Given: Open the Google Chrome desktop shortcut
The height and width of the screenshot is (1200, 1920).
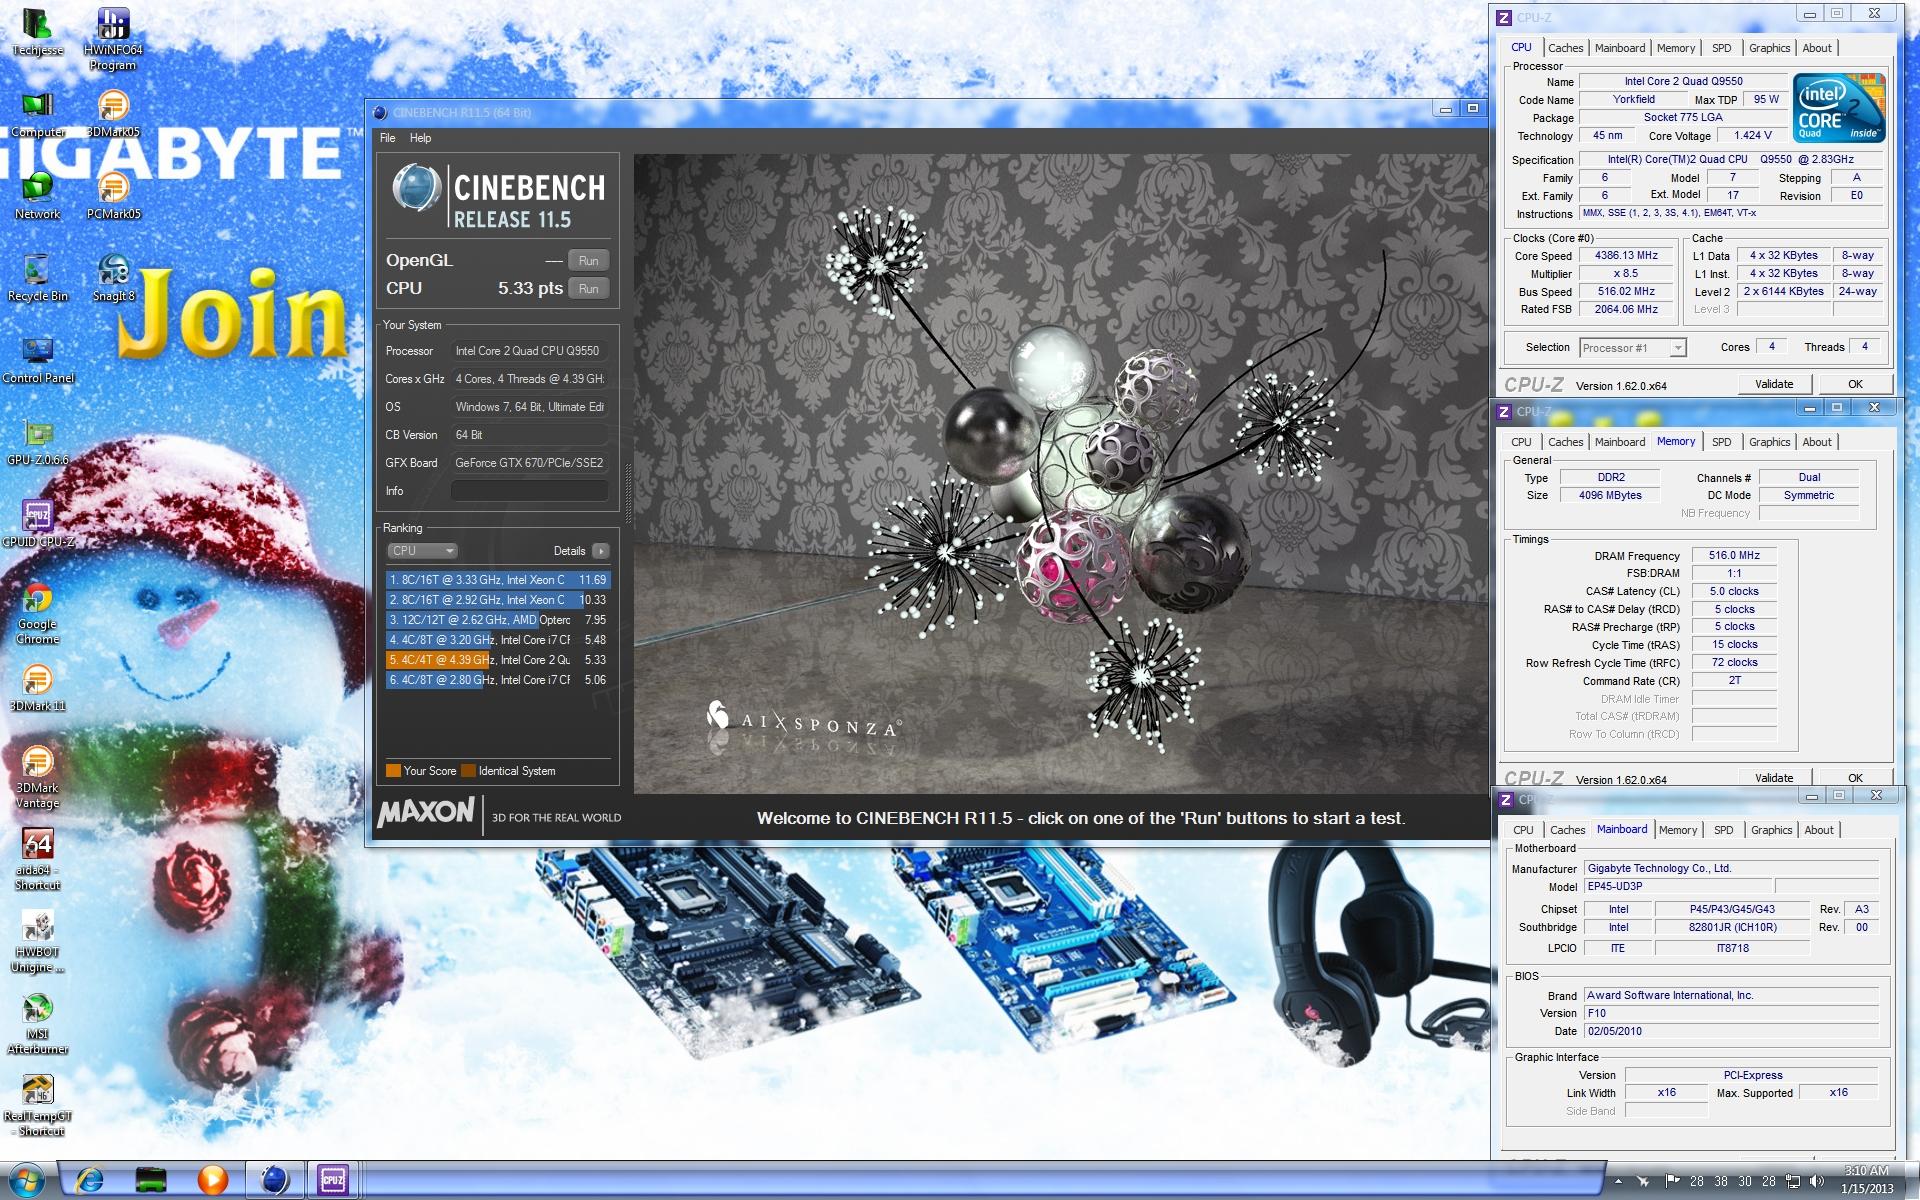Looking at the screenshot, I should click(37, 613).
